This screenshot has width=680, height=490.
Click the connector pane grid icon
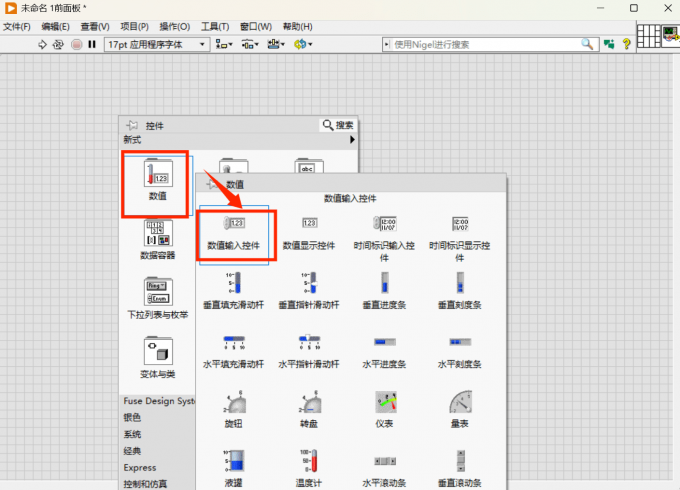pyautogui.click(x=648, y=36)
